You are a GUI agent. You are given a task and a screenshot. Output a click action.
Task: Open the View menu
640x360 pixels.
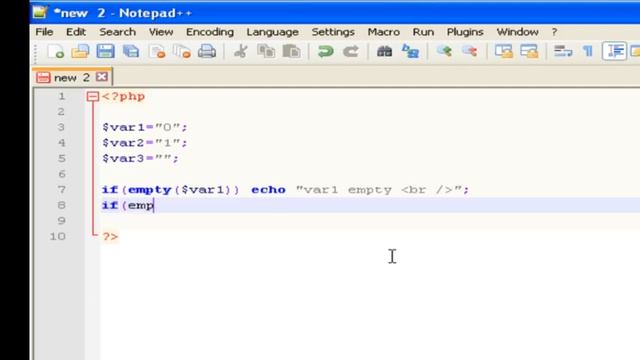[x=161, y=32]
